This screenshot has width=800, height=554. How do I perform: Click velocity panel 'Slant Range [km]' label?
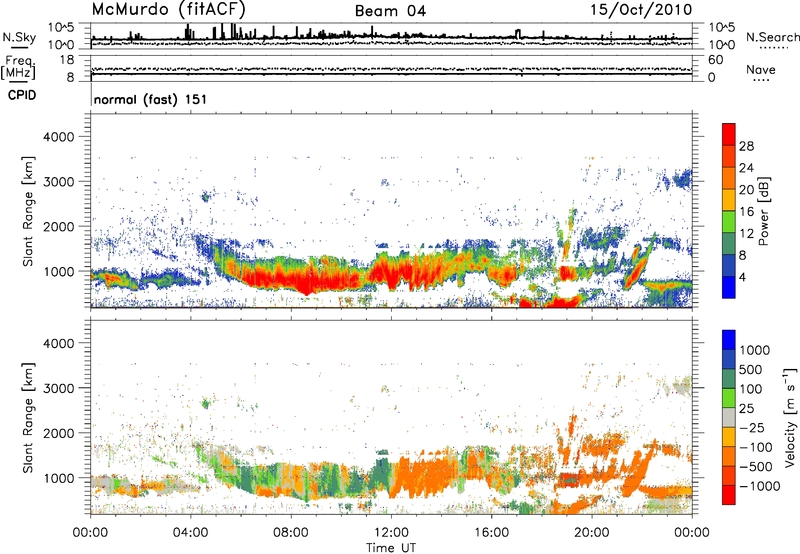point(28,417)
